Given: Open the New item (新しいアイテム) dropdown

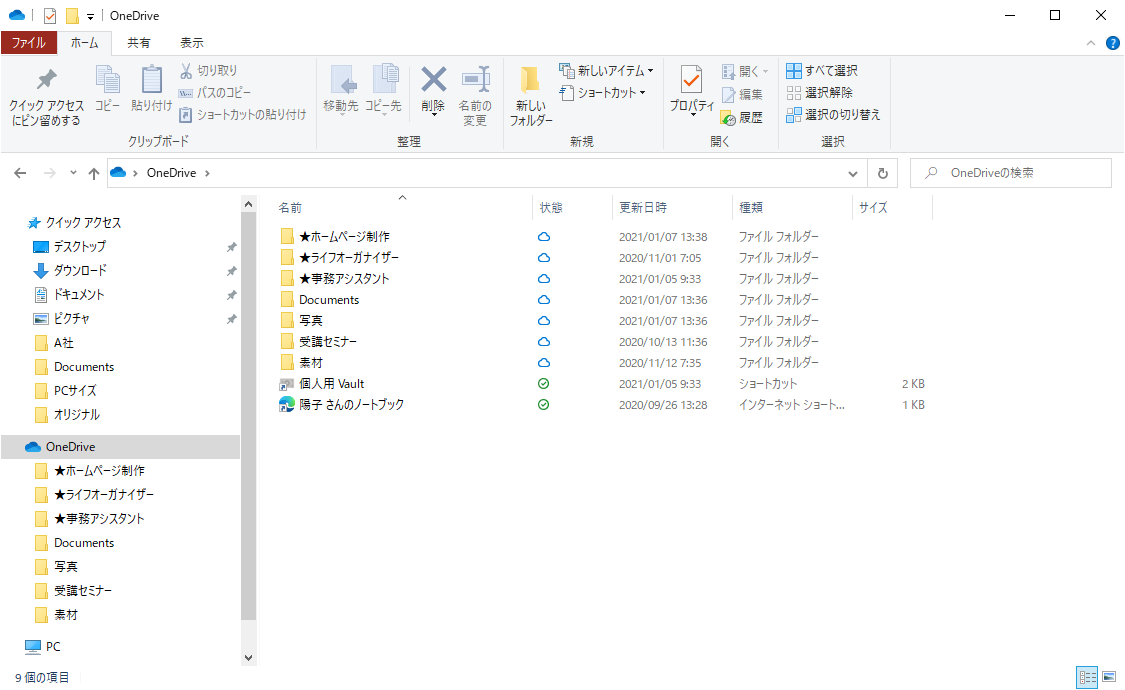Looking at the screenshot, I should coord(606,70).
